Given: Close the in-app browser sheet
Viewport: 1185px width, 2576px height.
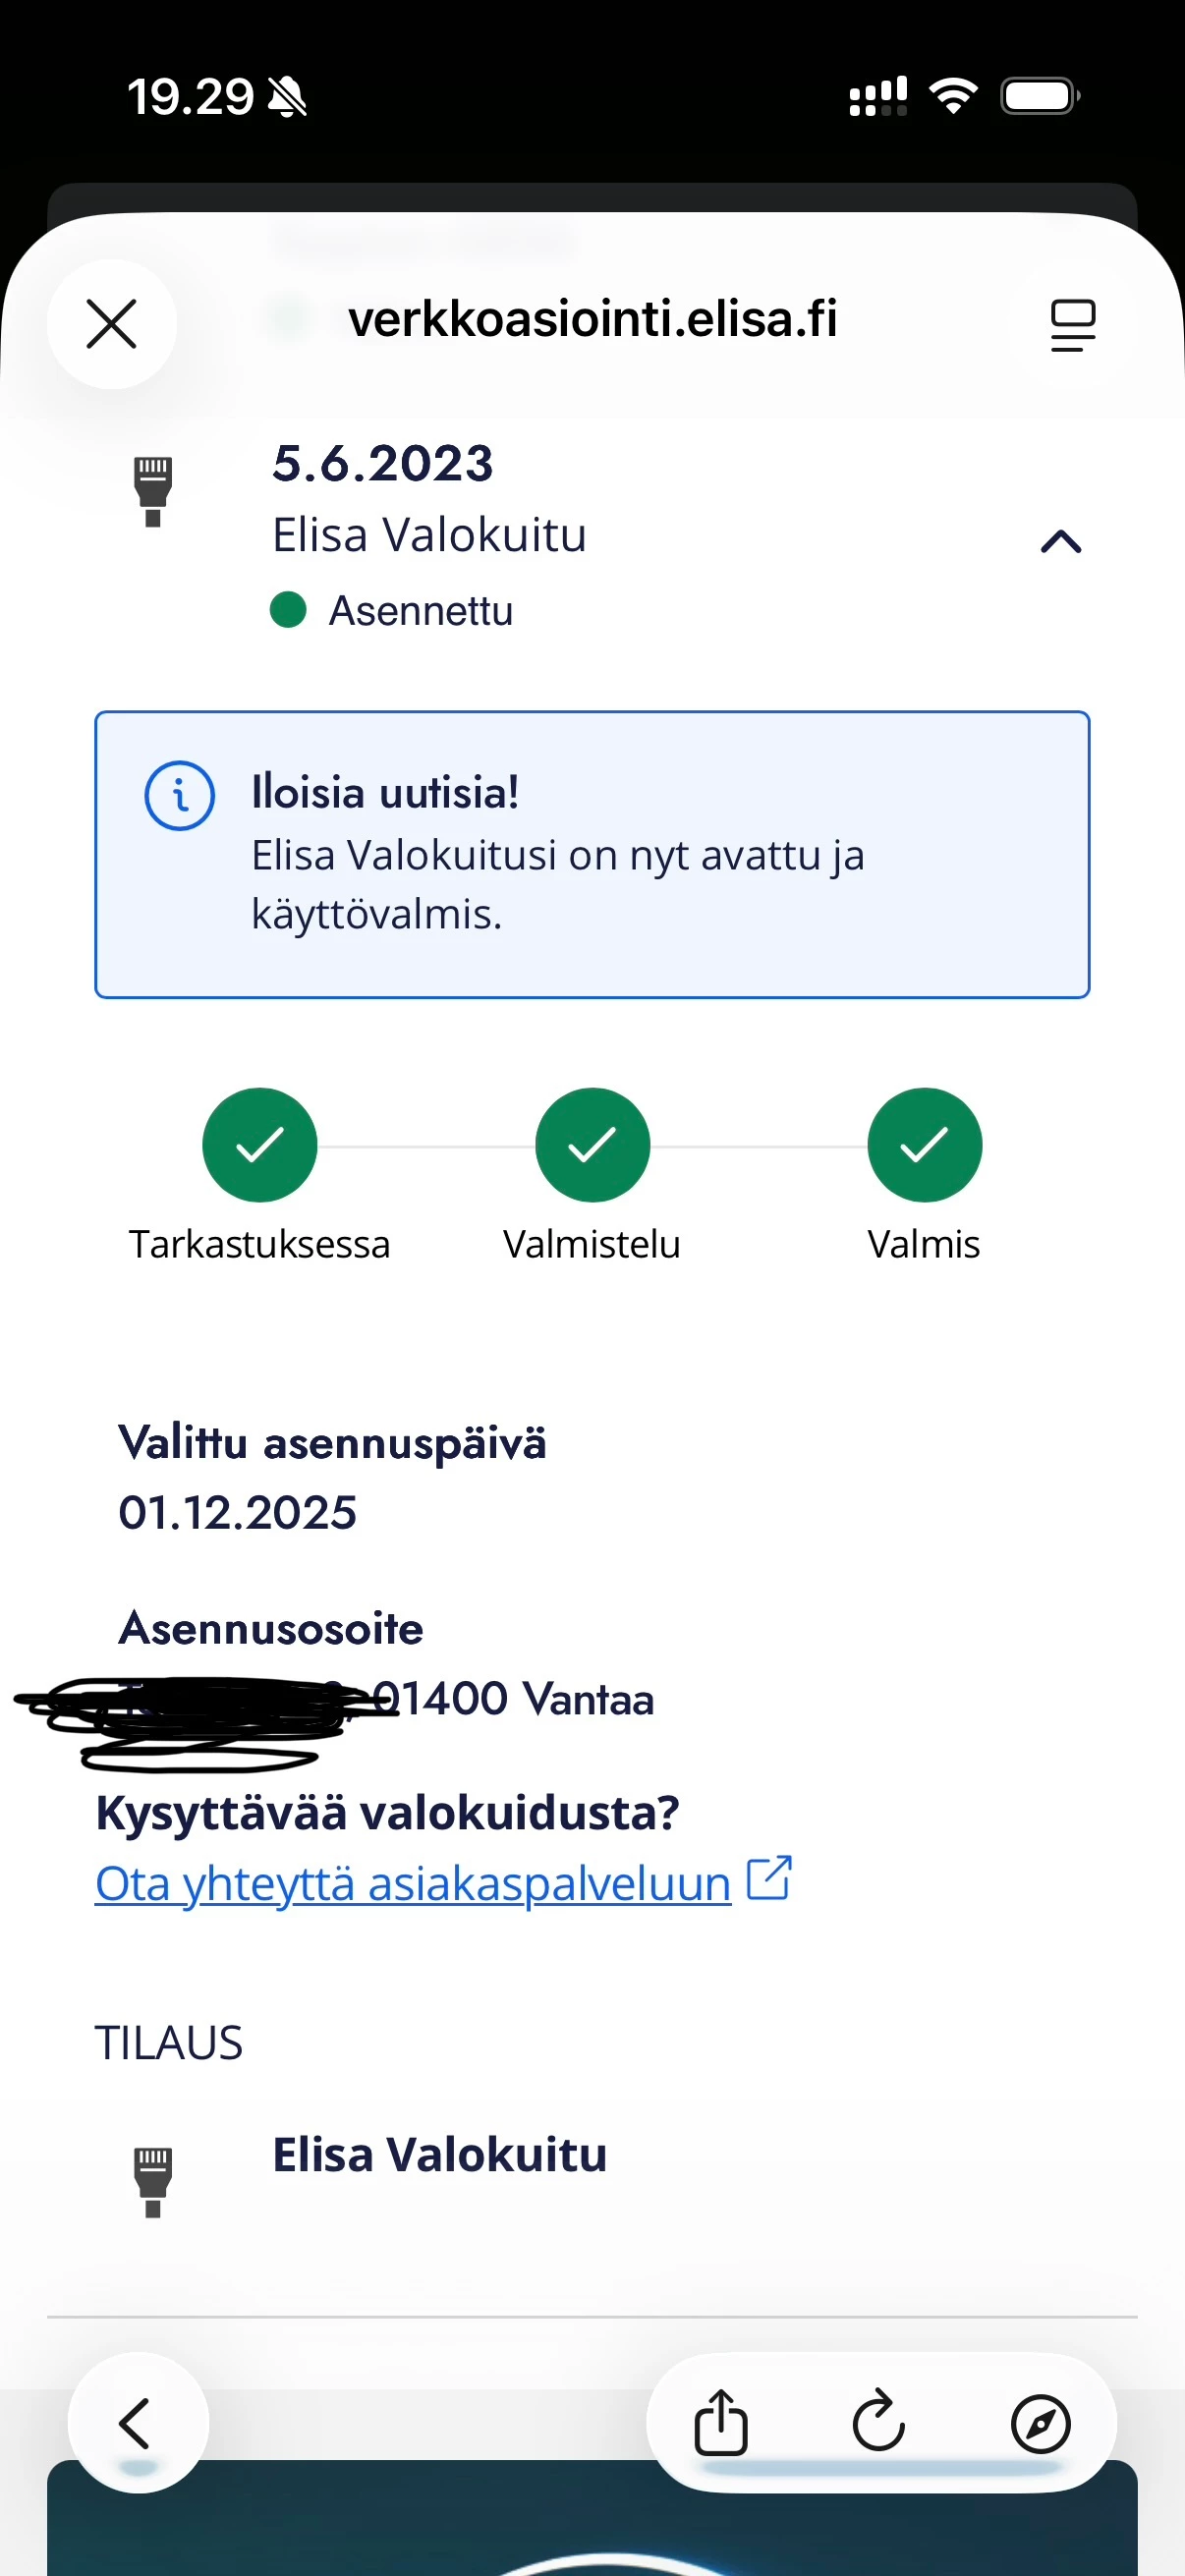Looking at the screenshot, I should point(111,324).
